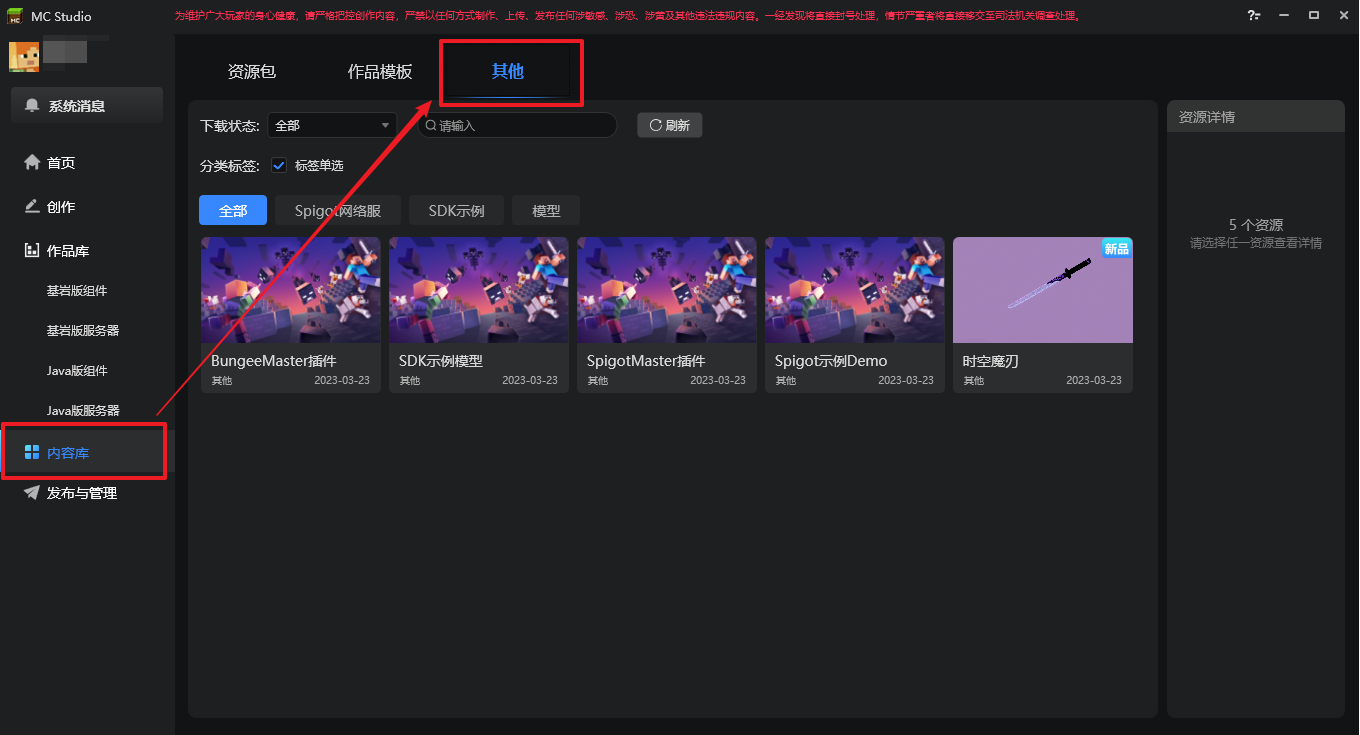This screenshot has width=1360, height=735.
Task: Open the 下载状态 dropdown
Action: [332, 125]
